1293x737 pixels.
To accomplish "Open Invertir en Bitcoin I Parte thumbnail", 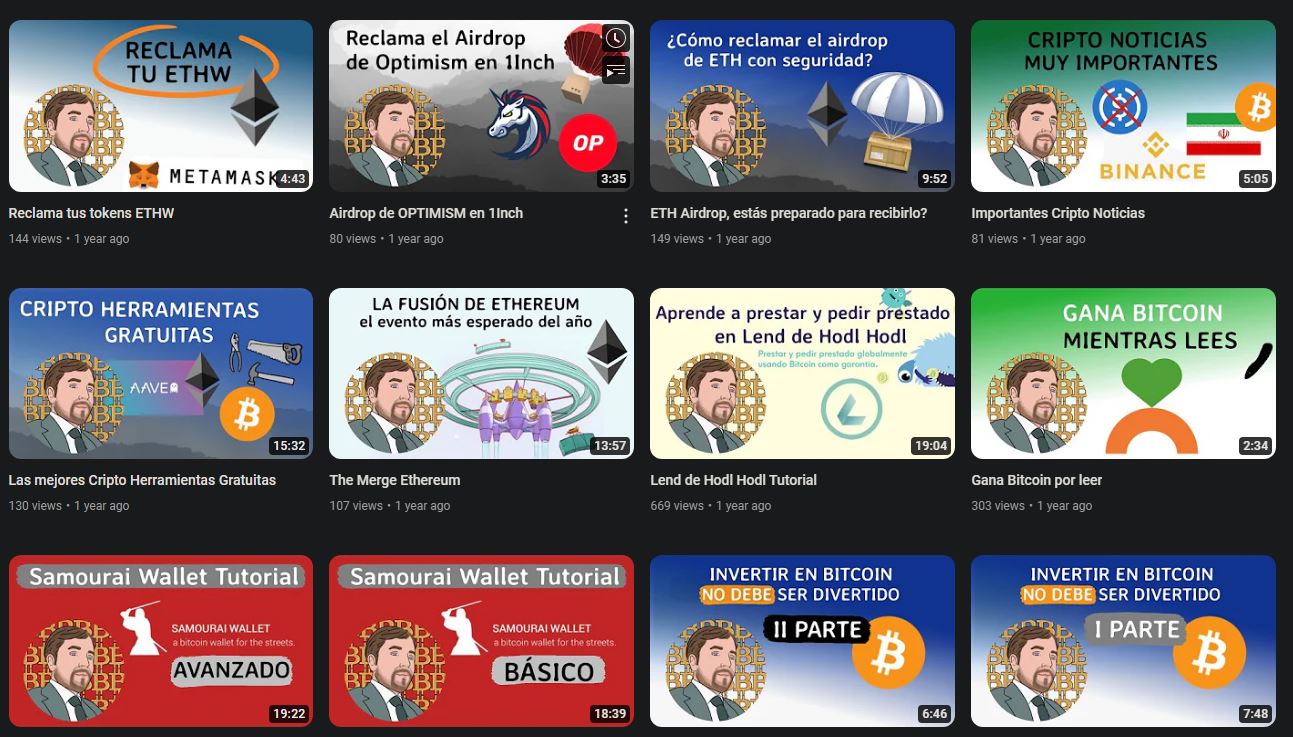I will [x=1123, y=641].
